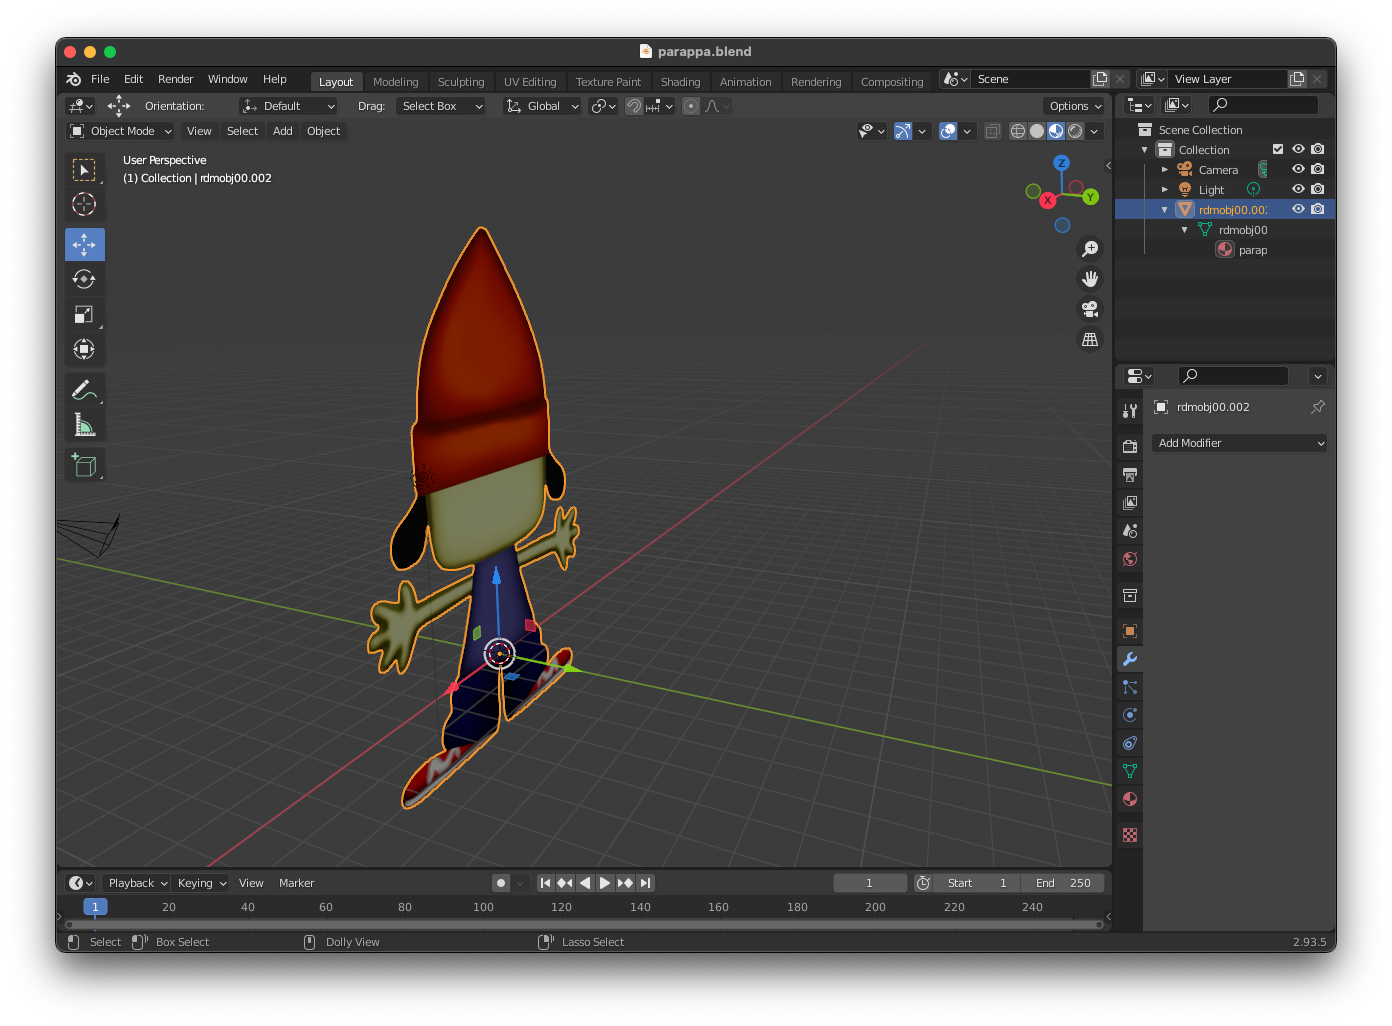Switch to Shading workspace tab
This screenshot has width=1392, height=1026.
(680, 82)
